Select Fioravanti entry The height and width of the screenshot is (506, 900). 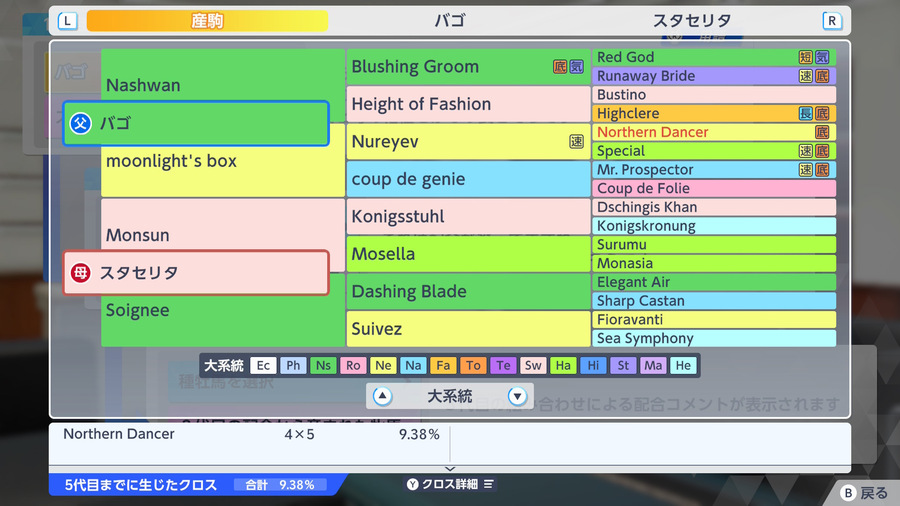pos(714,320)
